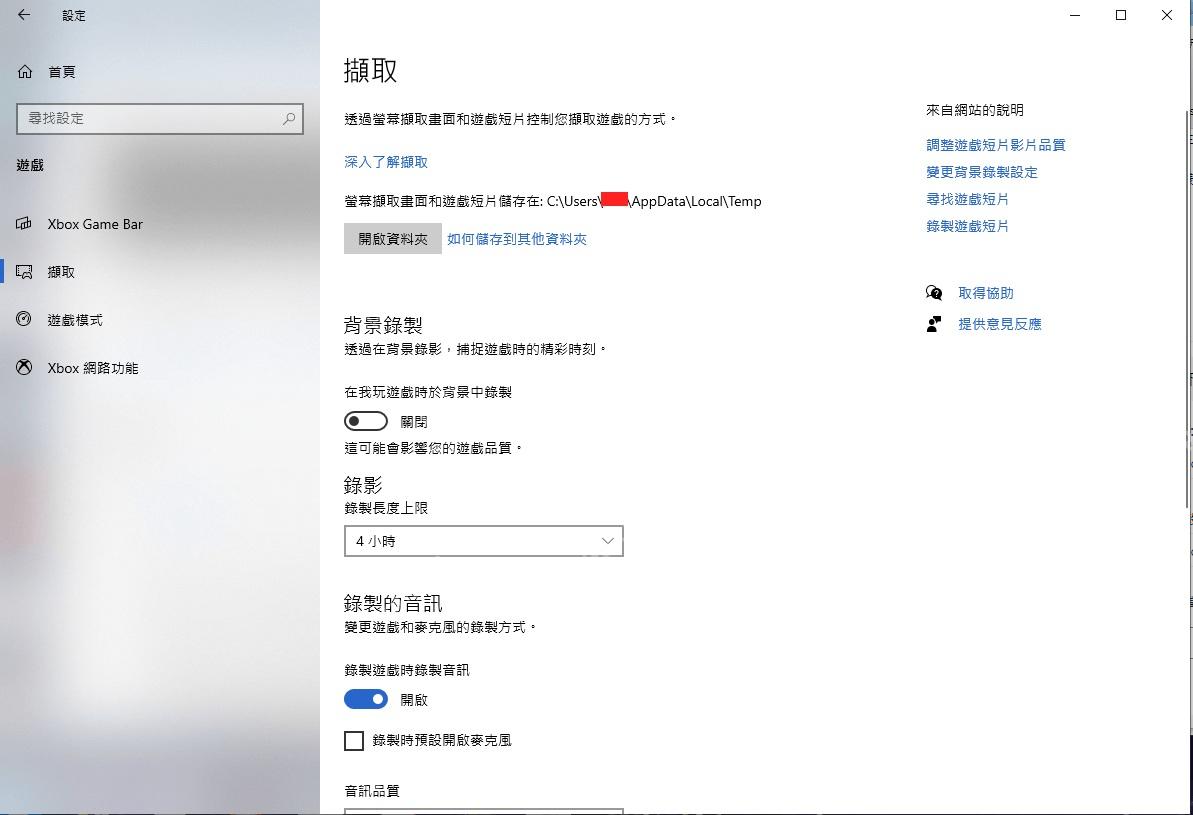The height and width of the screenshot is (815, 1193).
Task: Click the home icon beside 首頁
Action: [x=25, y=72]
